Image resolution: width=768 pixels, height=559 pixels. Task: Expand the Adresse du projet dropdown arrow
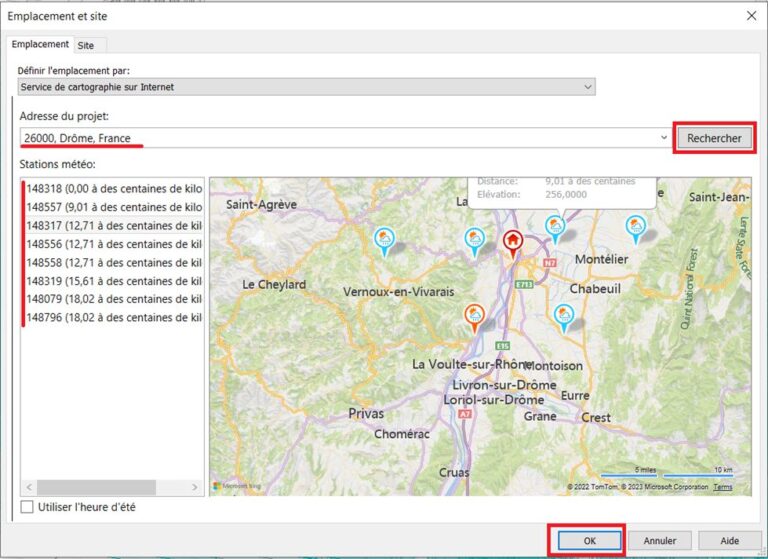click(x=664, y=138)
